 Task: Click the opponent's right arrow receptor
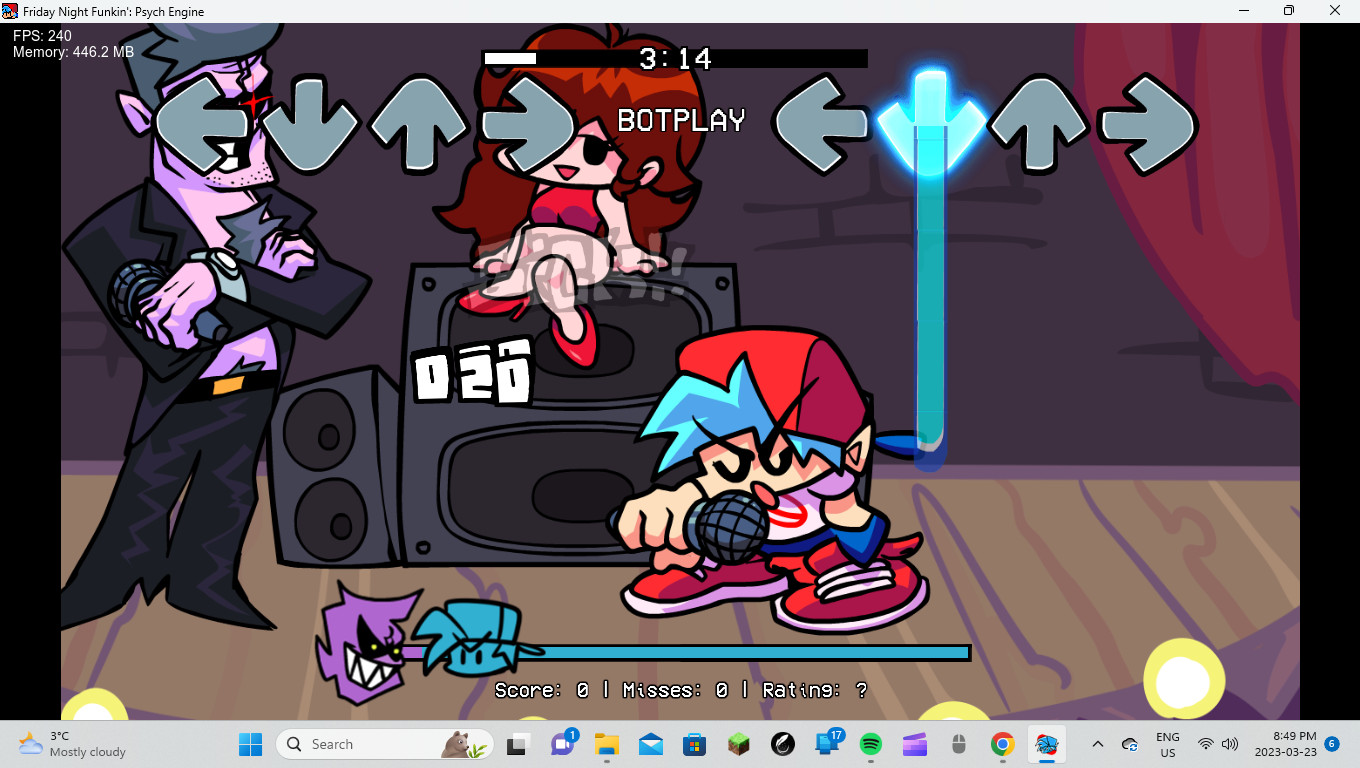click(x=529, y=123)
